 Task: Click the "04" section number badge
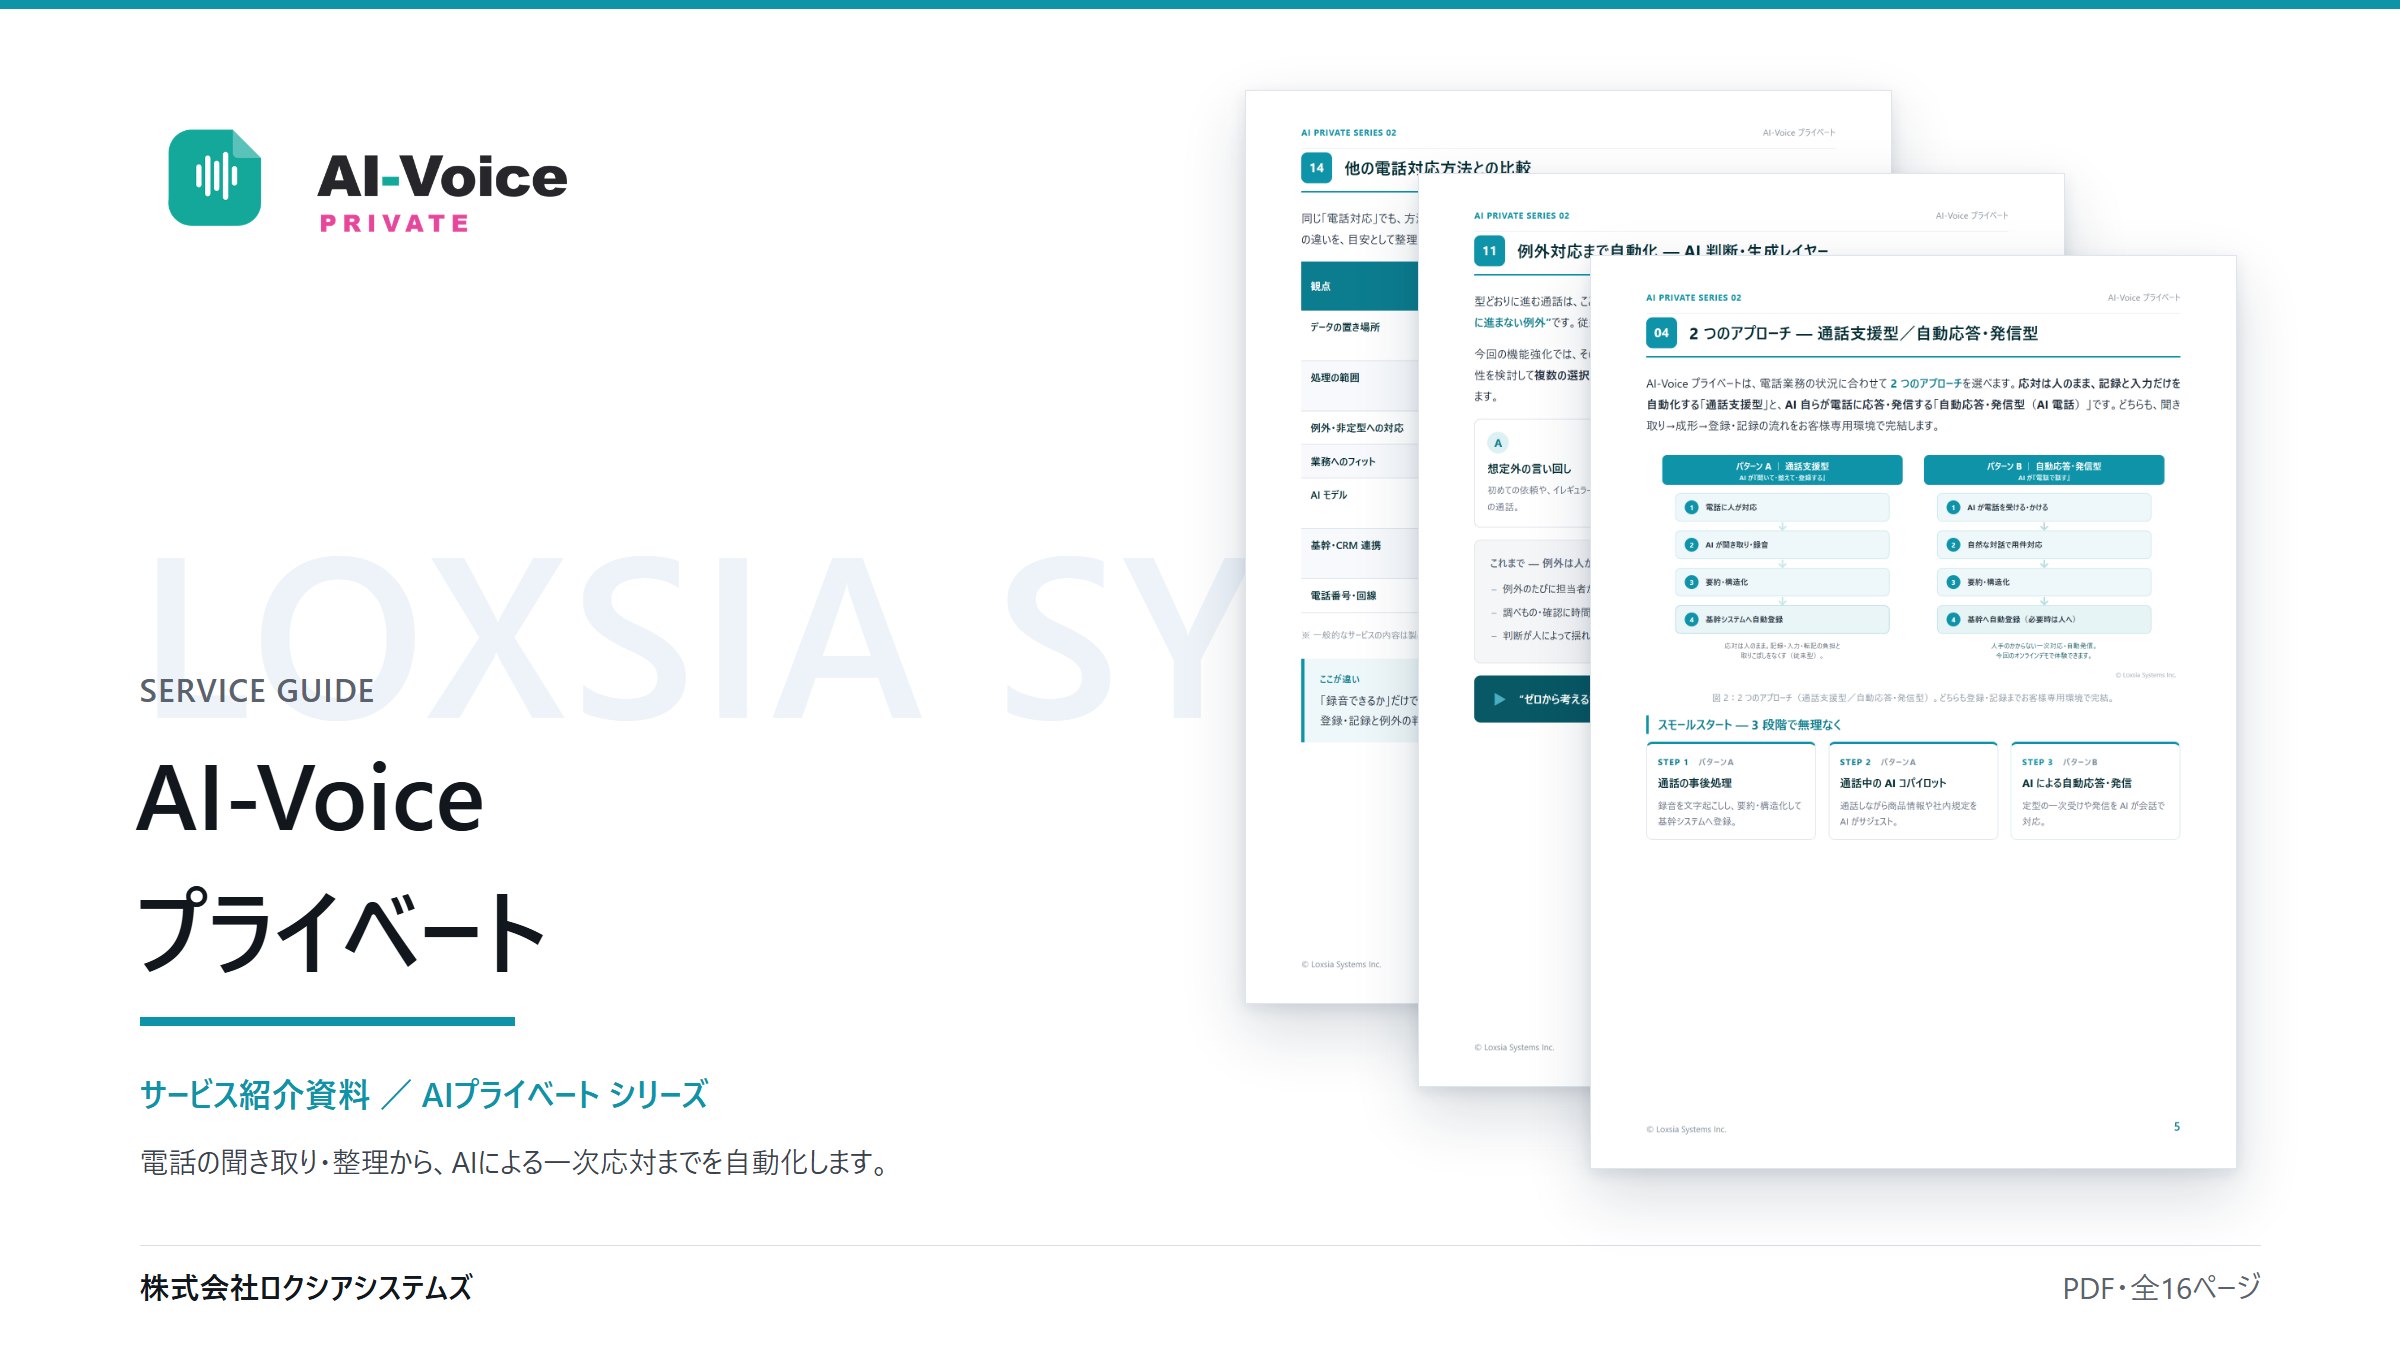[1661, 333]
